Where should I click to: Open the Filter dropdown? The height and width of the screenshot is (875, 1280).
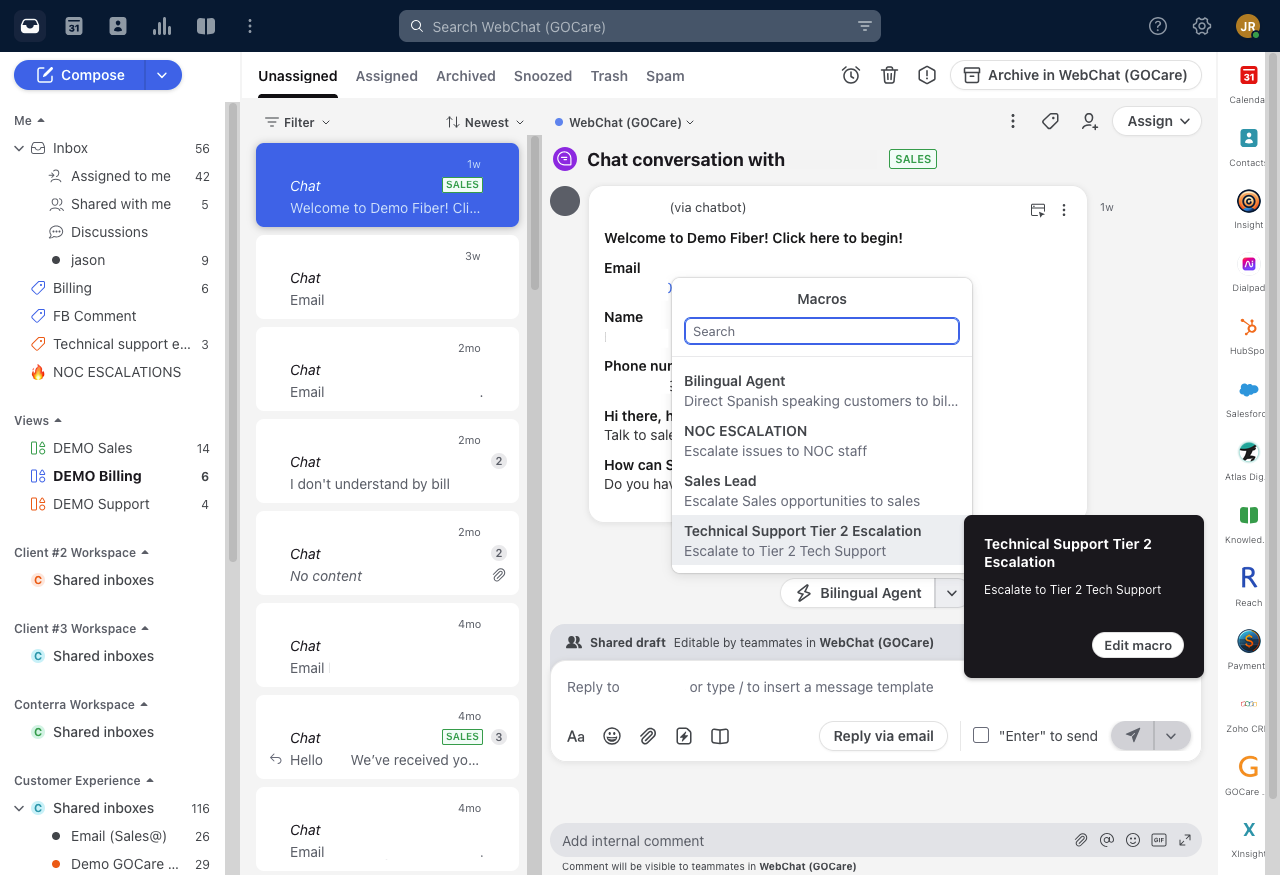click(297, 122)
